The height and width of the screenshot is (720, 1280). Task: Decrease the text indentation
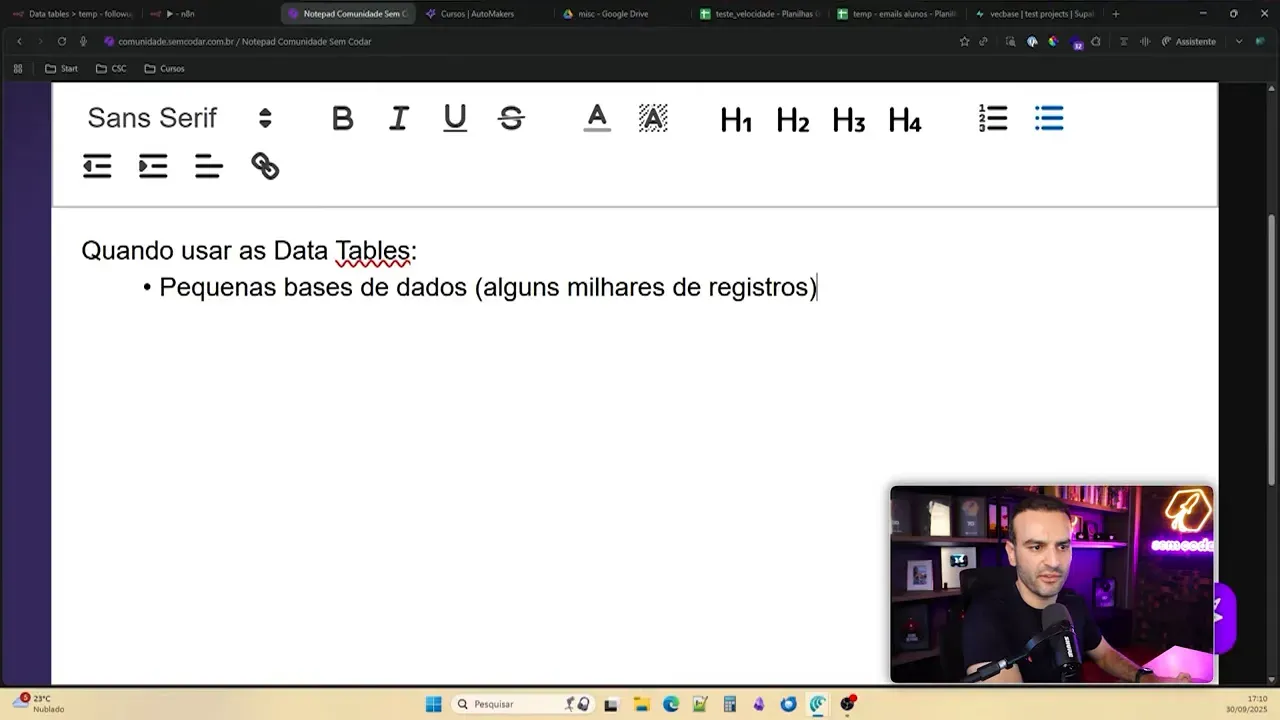(x=97, y=165)
